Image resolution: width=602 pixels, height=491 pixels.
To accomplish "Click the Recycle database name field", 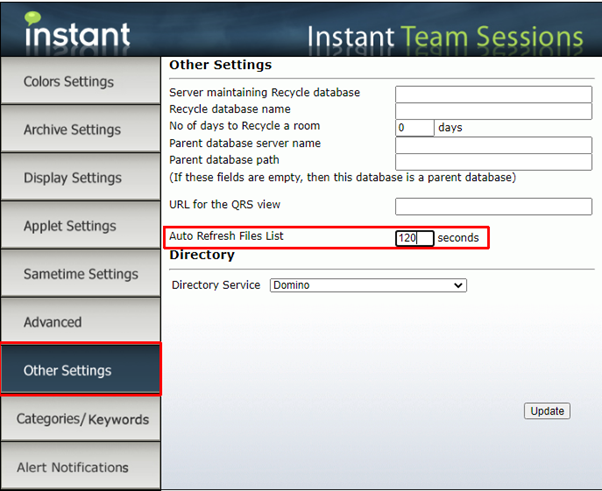I will pos(493,111).
